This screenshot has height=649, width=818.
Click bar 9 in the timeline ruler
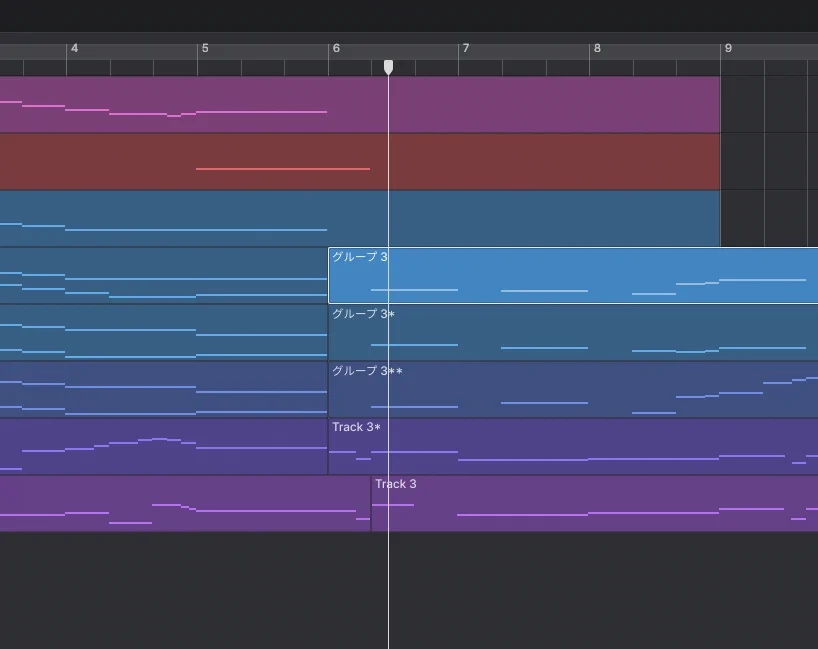pyautogui.click(x=728, y=49)
